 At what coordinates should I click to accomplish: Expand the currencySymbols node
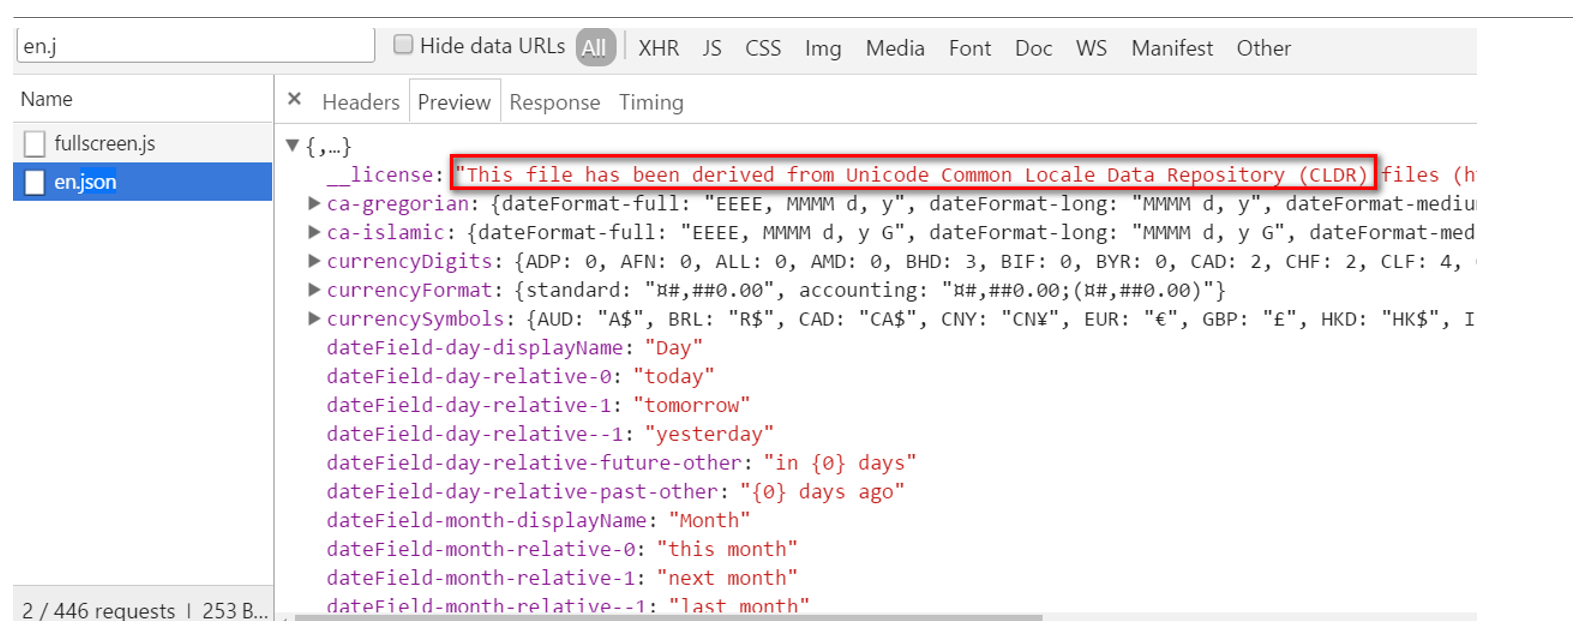click(314, 319)
